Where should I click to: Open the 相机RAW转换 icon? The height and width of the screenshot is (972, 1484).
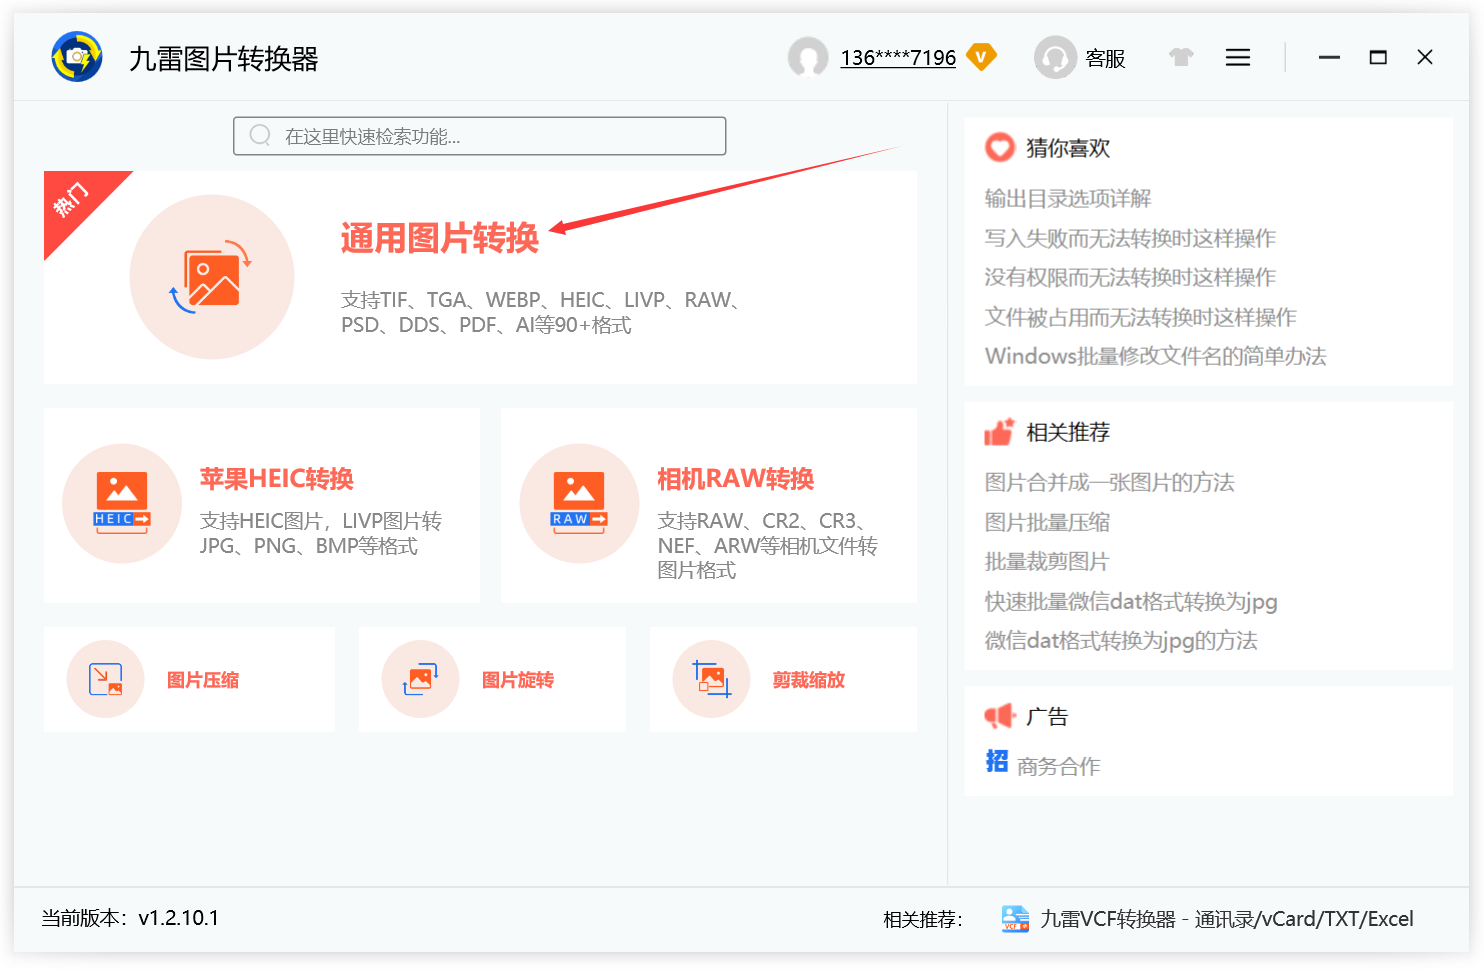click(579, 503)
